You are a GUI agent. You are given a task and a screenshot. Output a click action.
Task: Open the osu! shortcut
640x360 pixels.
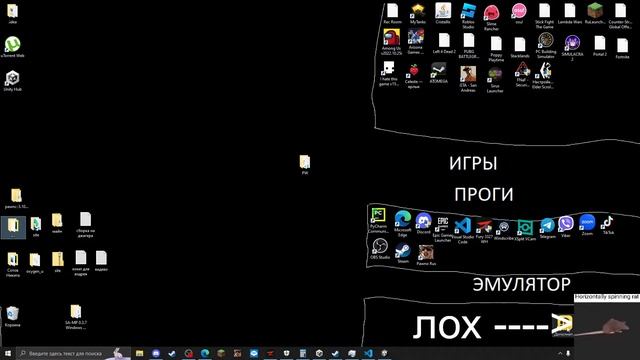(x=519, y=13)
